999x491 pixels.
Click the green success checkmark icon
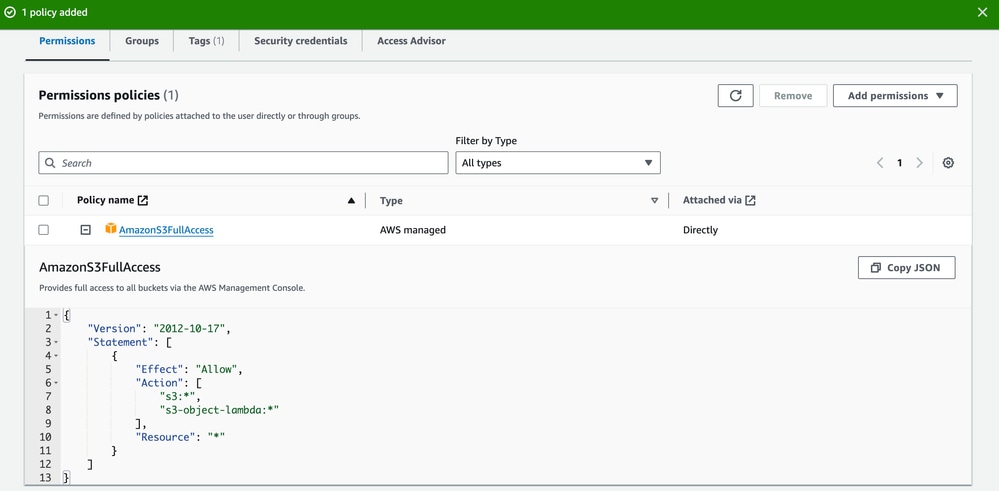[x=10, y=12]
